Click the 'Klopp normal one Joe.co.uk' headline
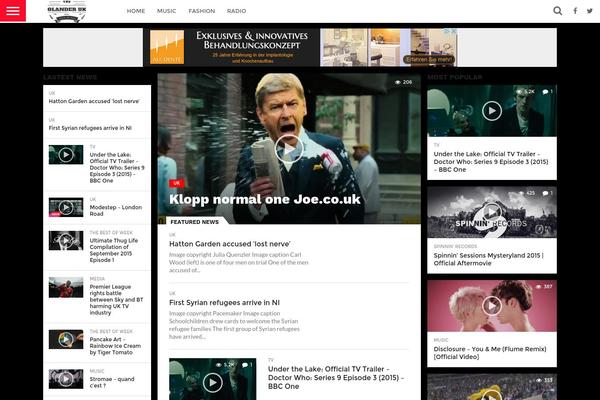 point(264,198)
